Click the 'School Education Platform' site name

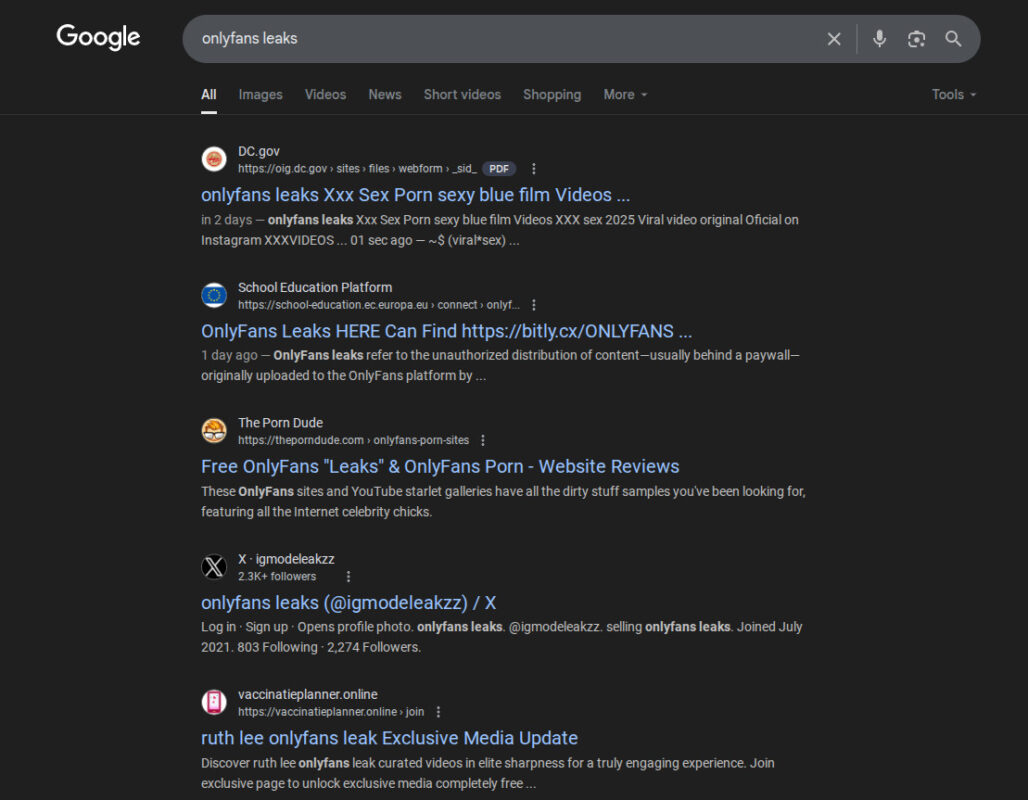click(315, 287)
